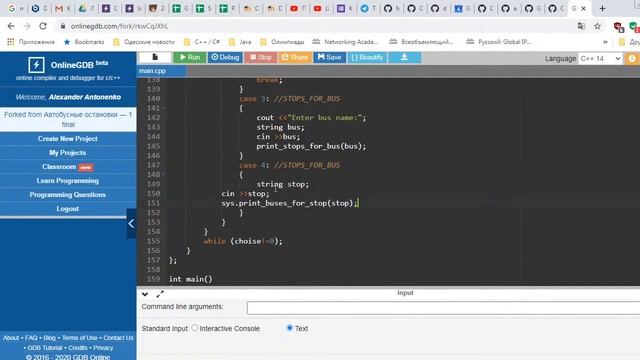Bookmark this page with the star
This screenshot has height=360, width=640.
coord(598,26)
